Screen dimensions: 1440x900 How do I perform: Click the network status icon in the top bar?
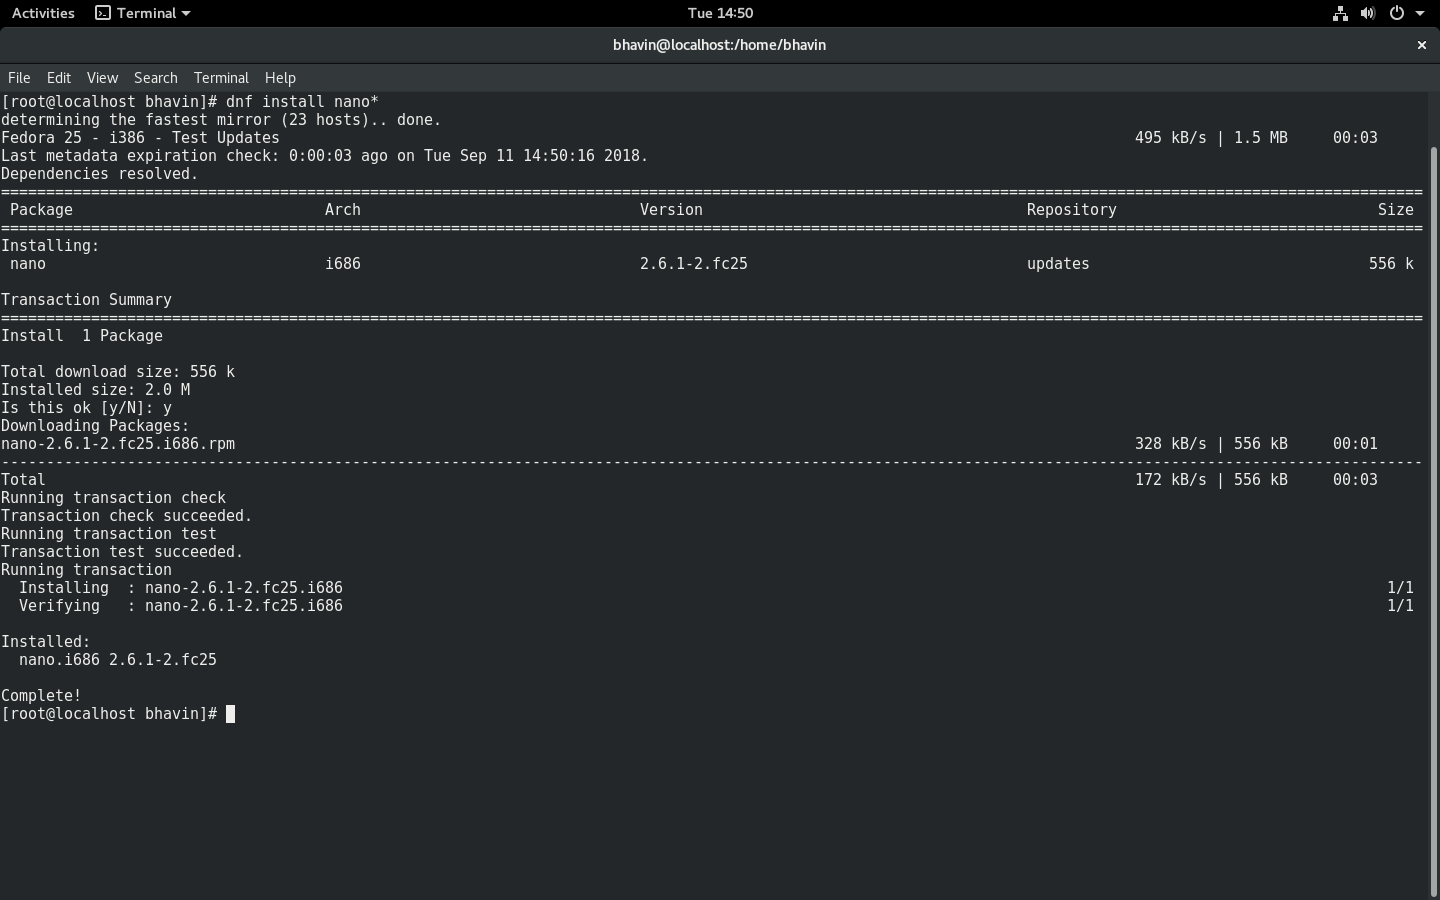1339,13
